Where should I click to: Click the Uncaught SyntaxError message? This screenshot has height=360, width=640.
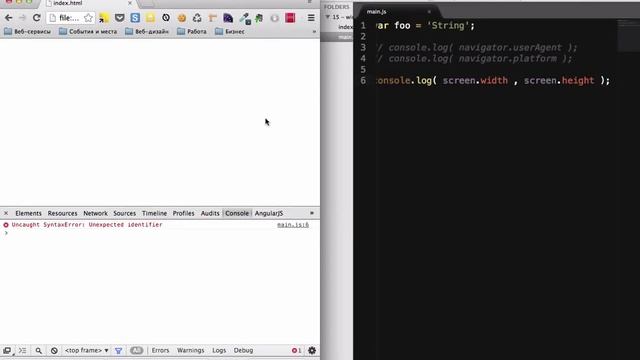(87, 225)
